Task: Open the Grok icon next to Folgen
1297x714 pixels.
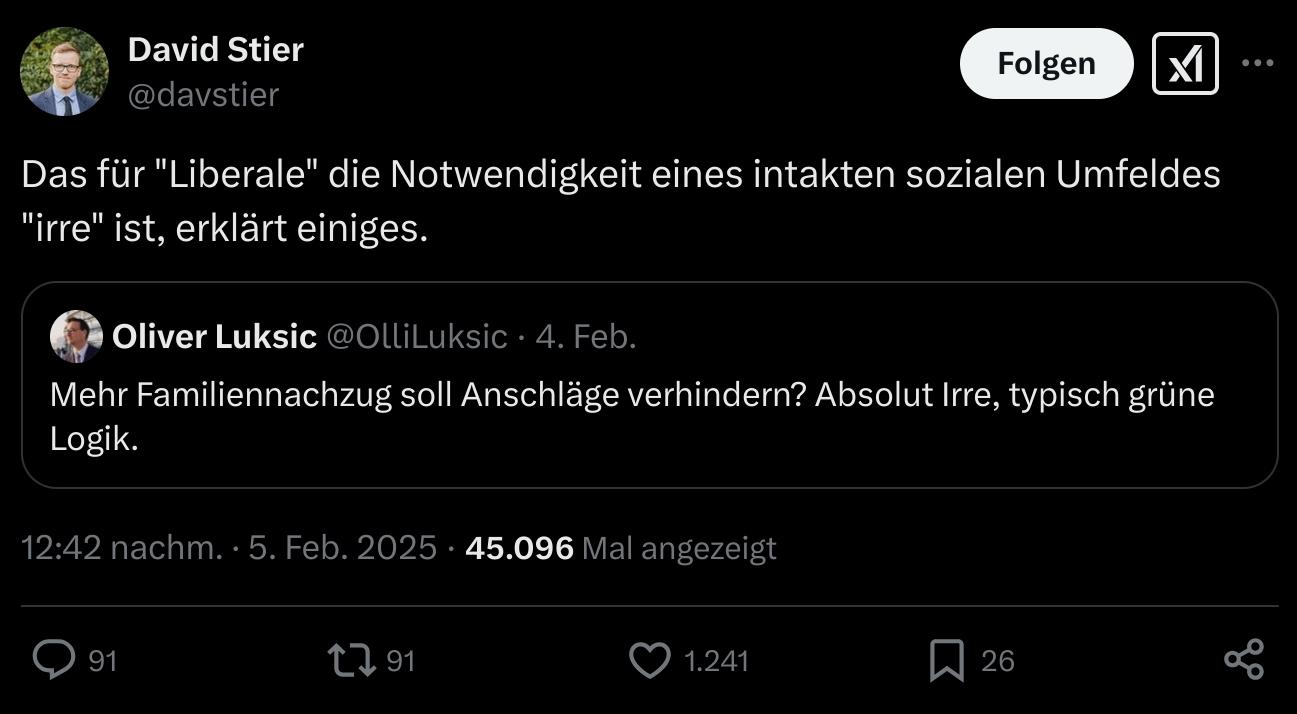Action: [1185, 64]
